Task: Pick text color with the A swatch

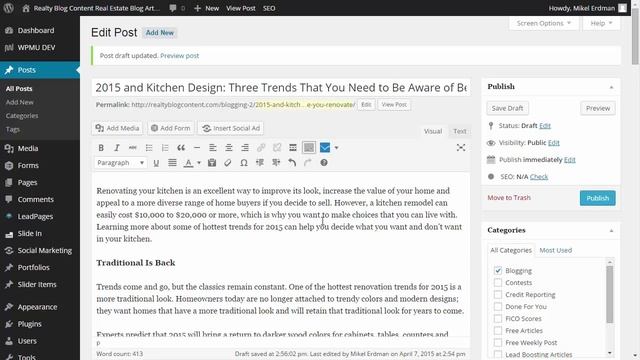Action: (x=188, y=163)
